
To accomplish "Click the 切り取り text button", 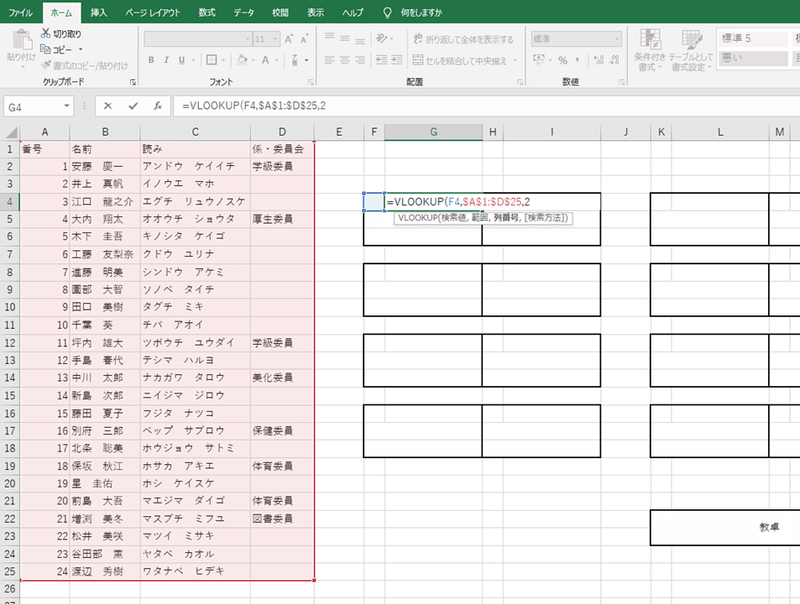I will pyautogui.click(x=67, y=34).
